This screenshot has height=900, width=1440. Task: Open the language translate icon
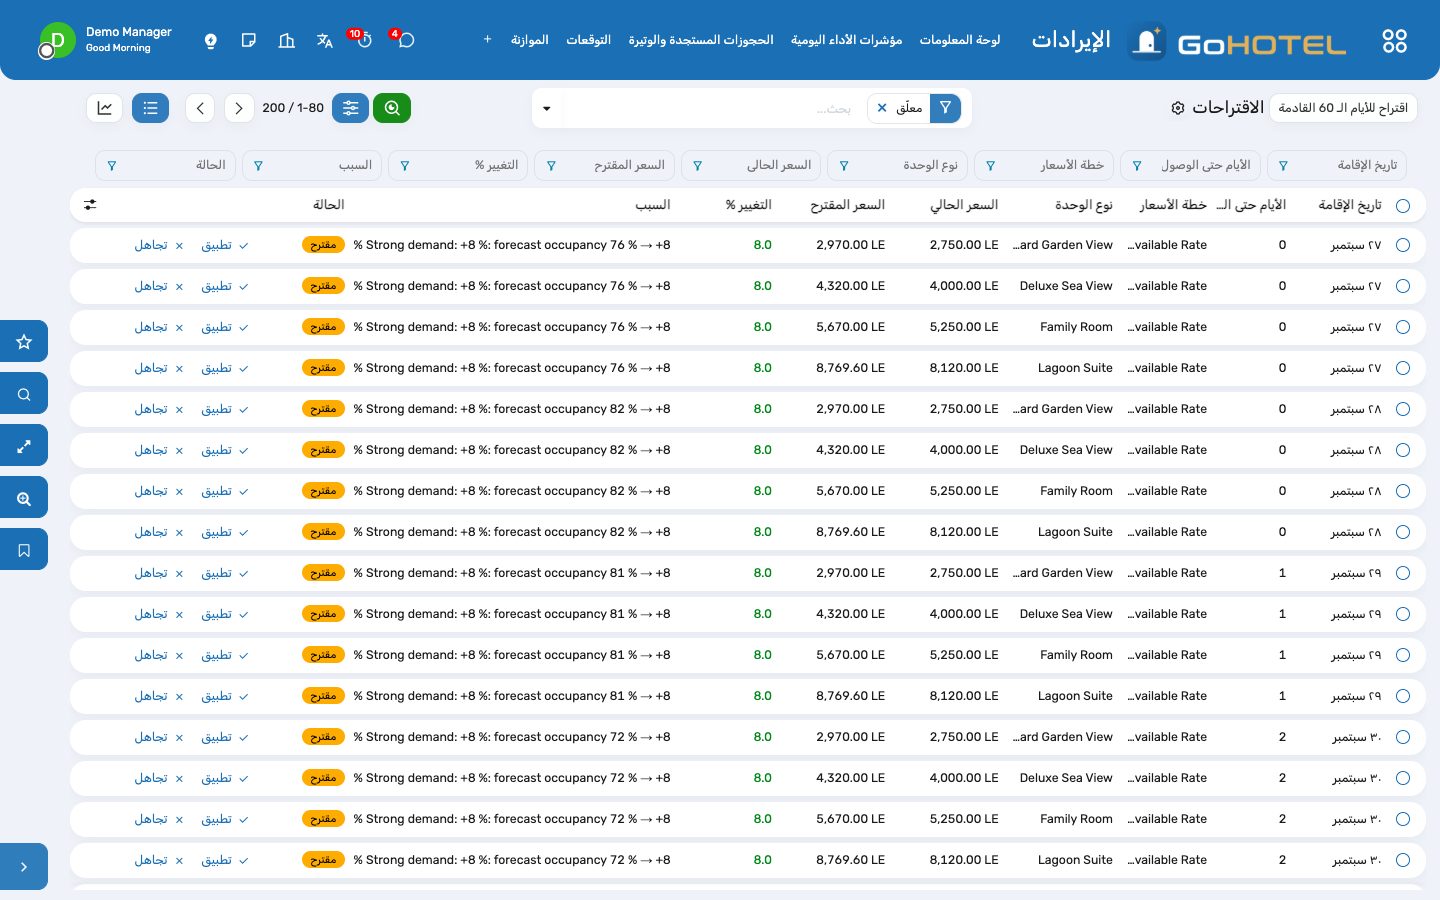click(325, 41)
